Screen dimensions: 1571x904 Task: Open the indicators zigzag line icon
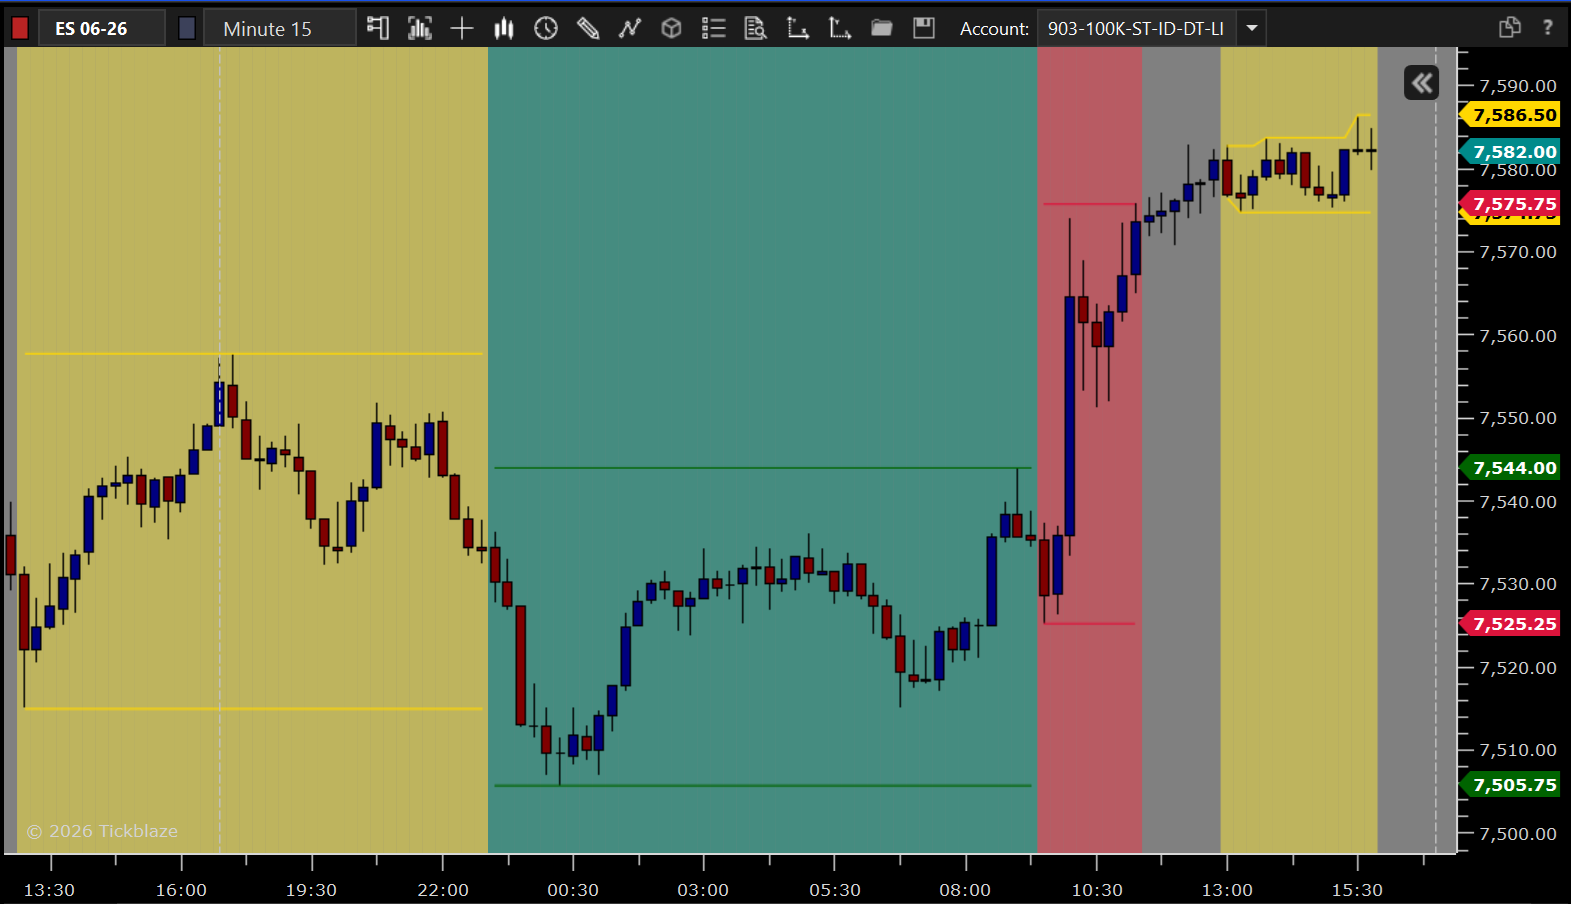click(630, 28)
